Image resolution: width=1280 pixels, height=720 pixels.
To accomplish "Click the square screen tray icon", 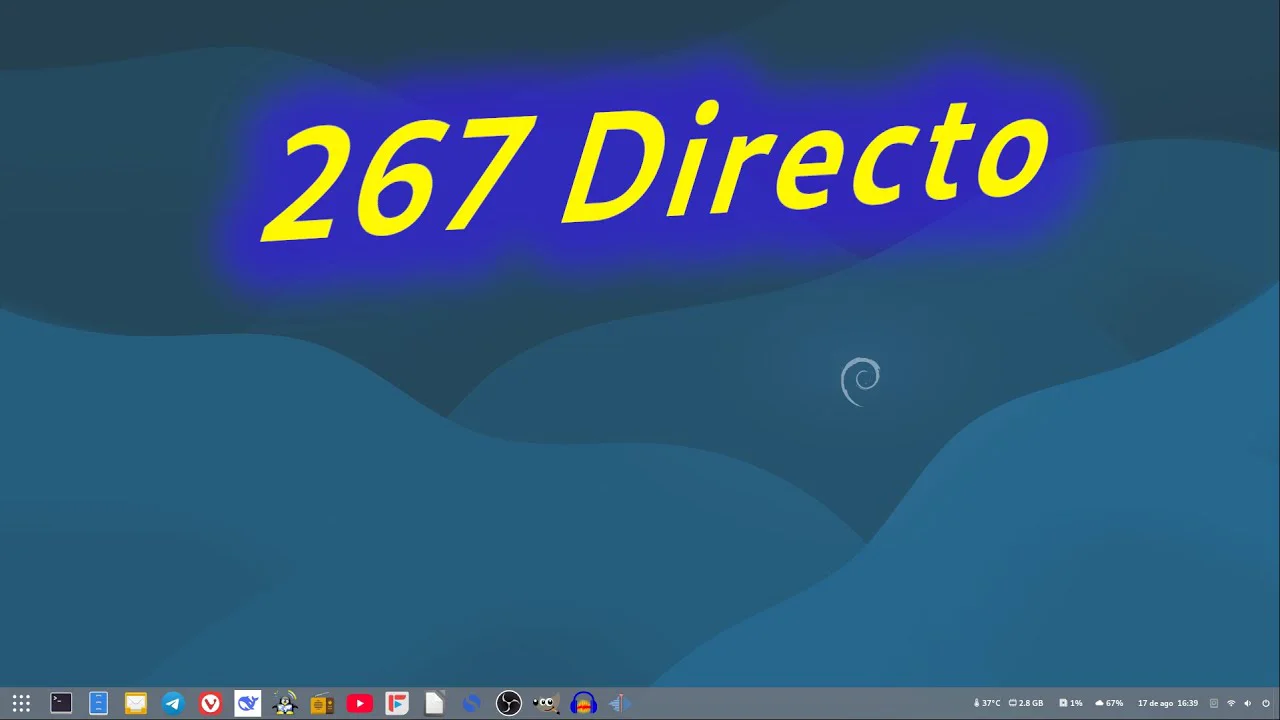I will click(x=1214, y=703).
